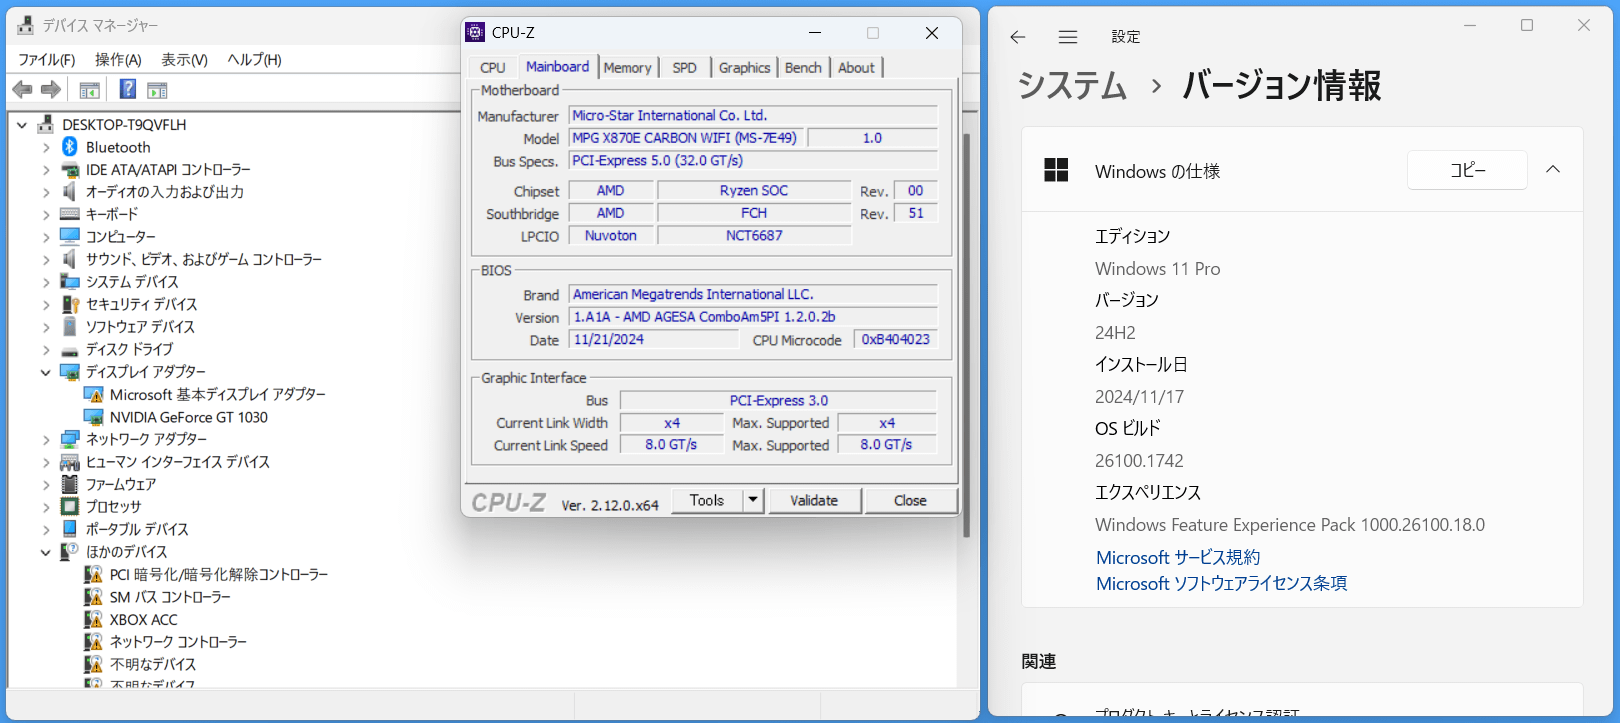Click the ファームウェア icon
The height and width of the screenshot is (723, 1620).
click(x=70, y=484)
